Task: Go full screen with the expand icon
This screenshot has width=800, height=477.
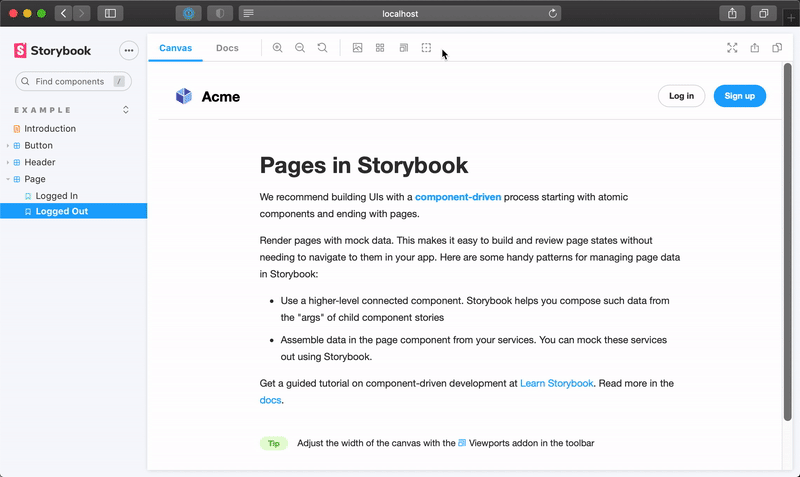Action: coord(732,48)
